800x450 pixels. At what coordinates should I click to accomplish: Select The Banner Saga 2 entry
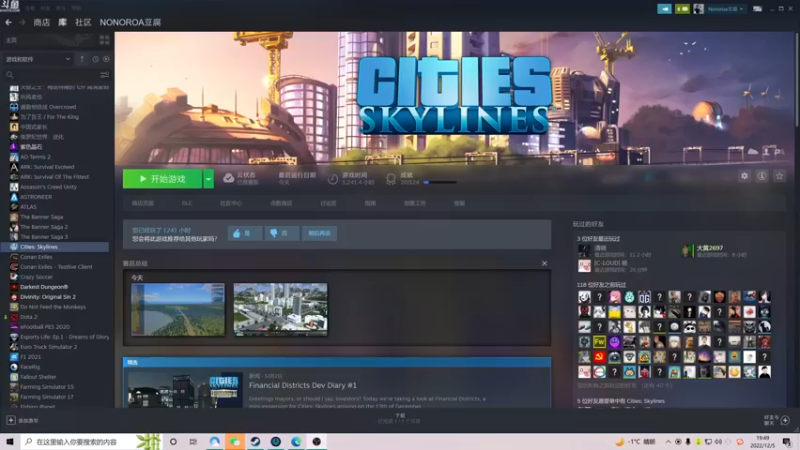[44, 227]
